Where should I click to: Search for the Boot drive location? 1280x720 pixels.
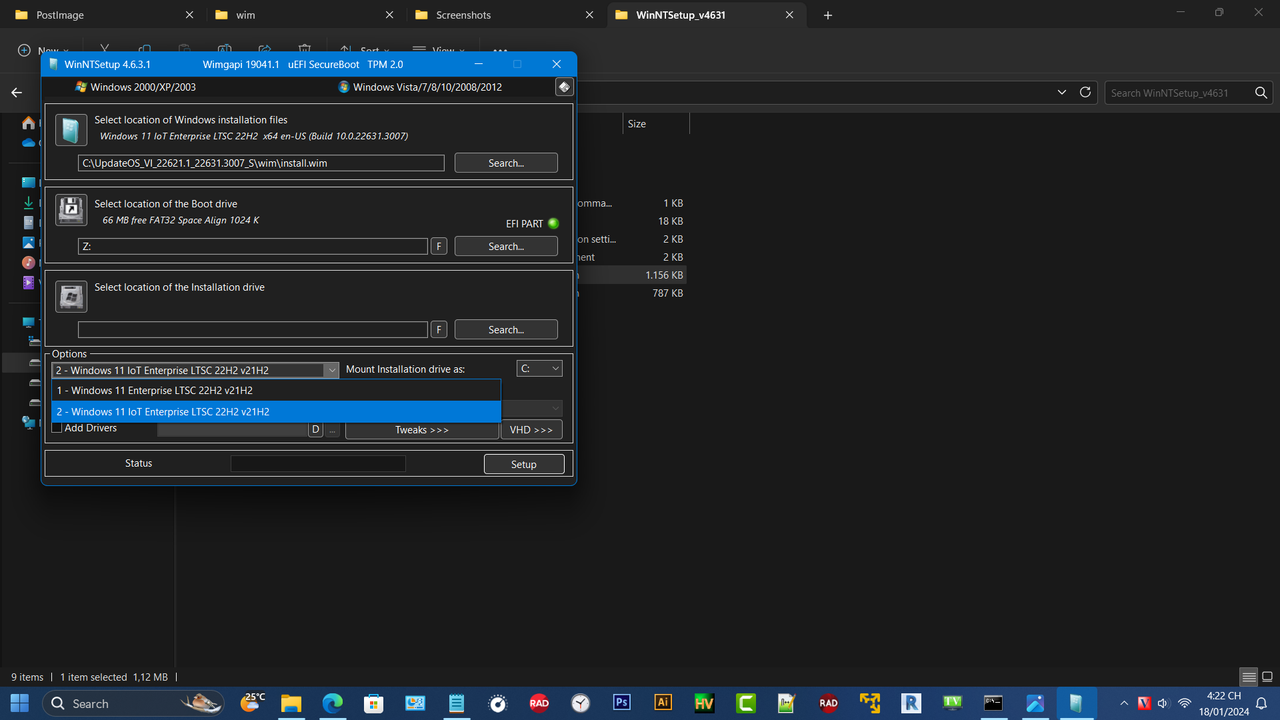(x=506, y=246)
